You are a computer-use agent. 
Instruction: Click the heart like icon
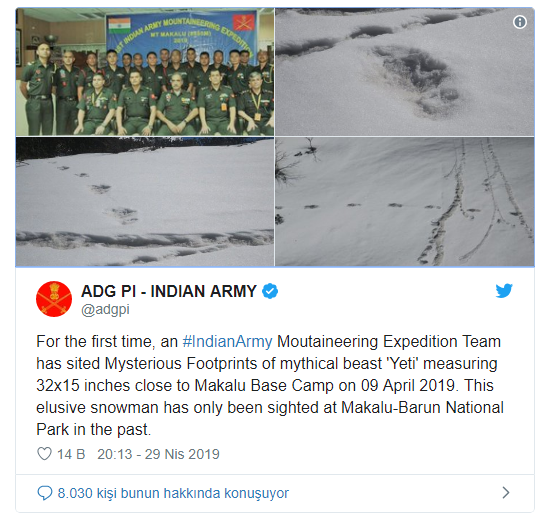[44, 454]
